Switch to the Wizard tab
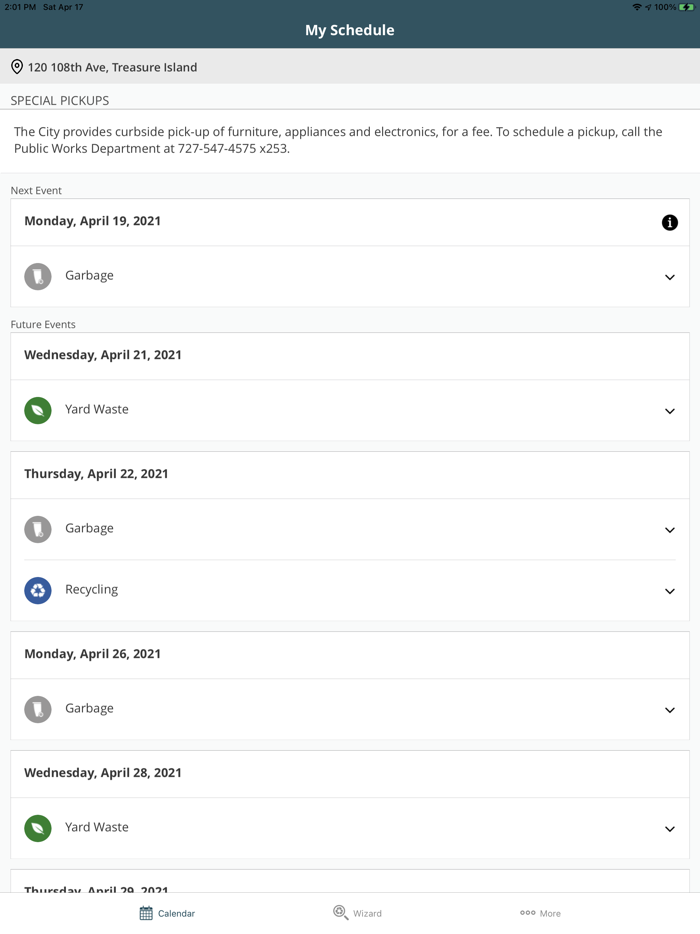 point(357,913)
